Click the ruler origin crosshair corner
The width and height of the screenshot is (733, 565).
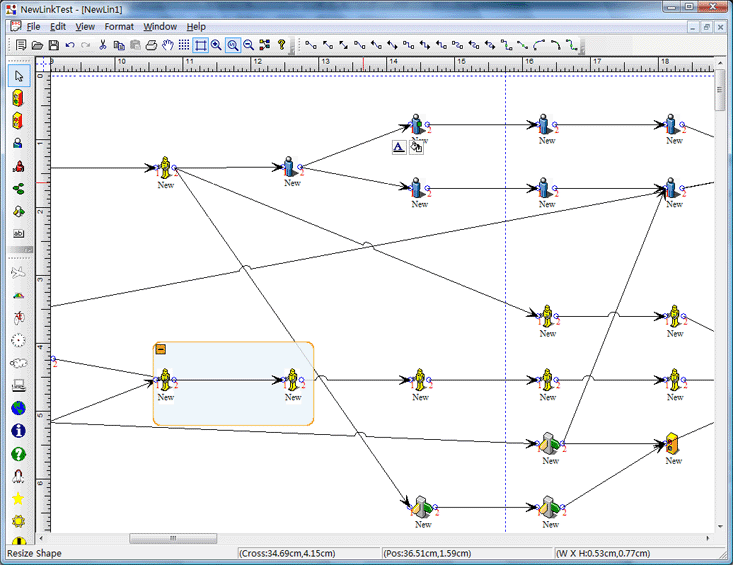tap(43, 64)
